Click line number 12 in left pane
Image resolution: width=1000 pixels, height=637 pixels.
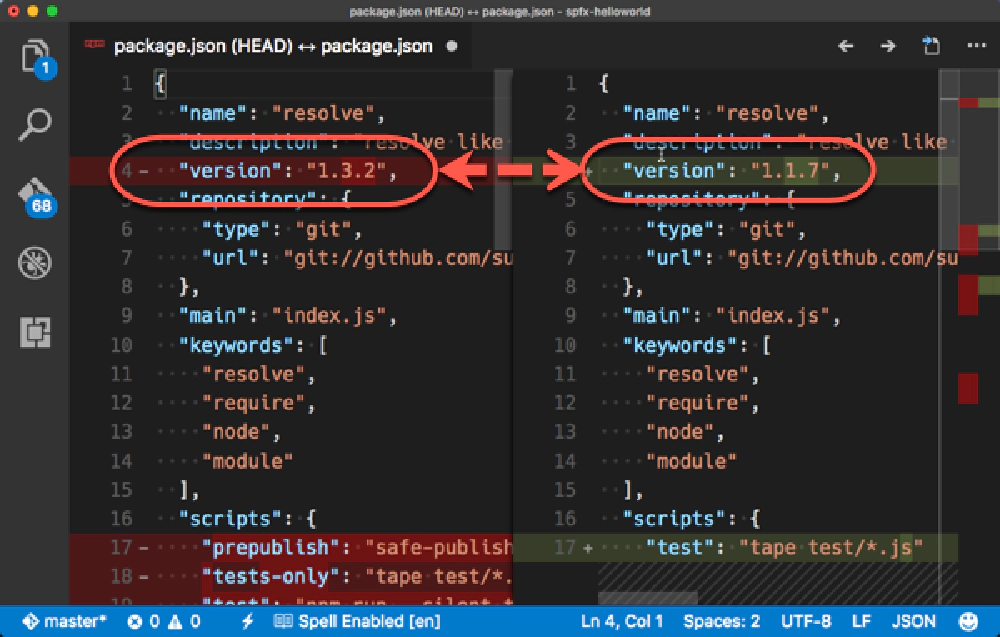[x=121, y=403]
